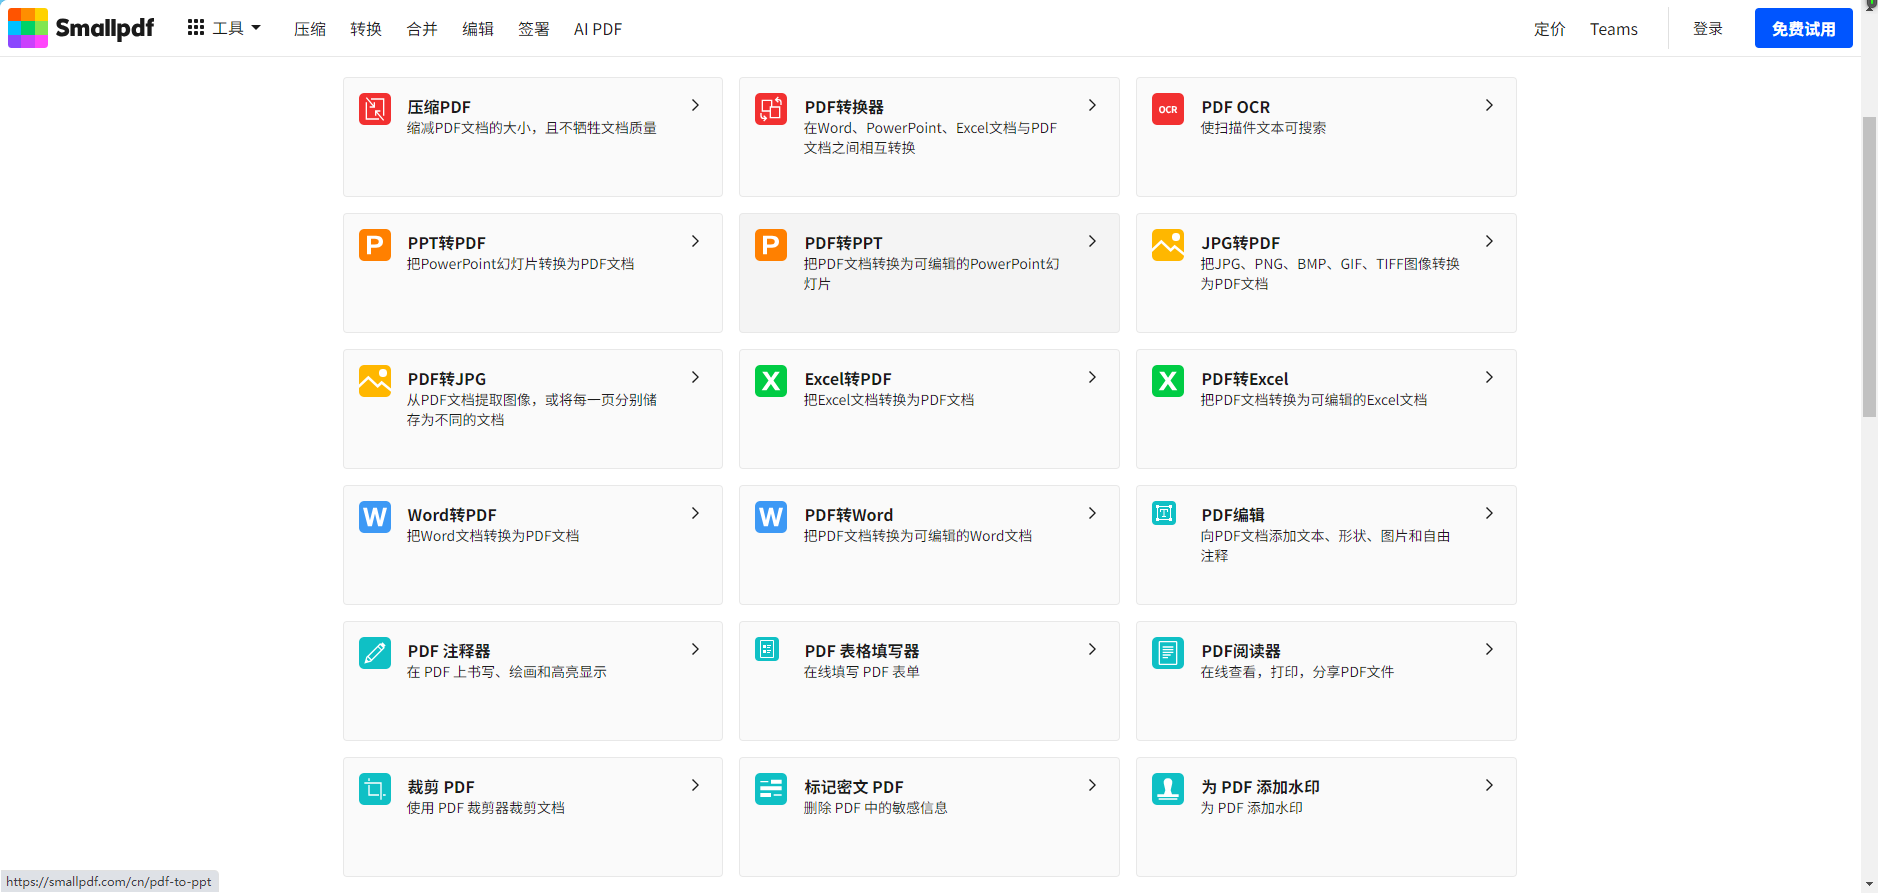This screenshot has width=1878, height=893.
Task: Click the 标记密文 PDF redact icon
Action: (771, 789)
